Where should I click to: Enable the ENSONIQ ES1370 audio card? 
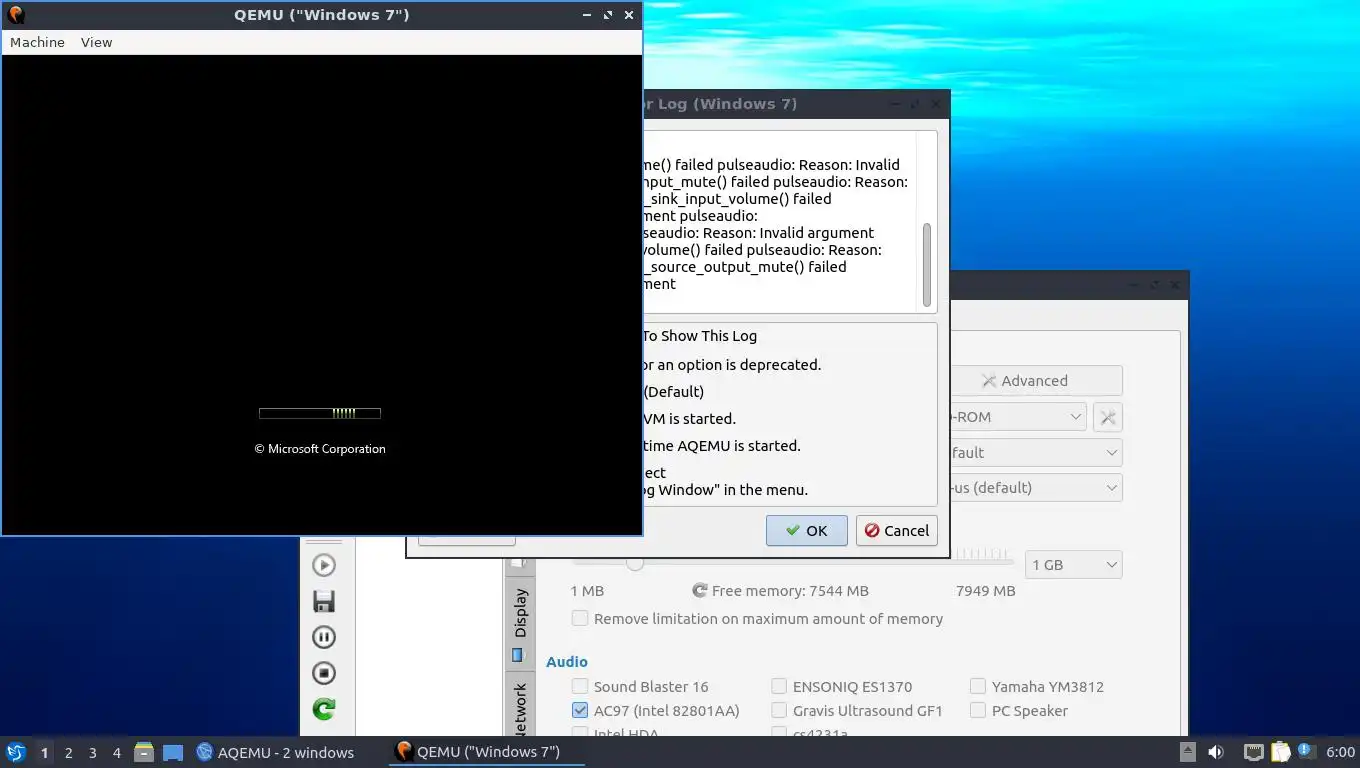point(779,687)
